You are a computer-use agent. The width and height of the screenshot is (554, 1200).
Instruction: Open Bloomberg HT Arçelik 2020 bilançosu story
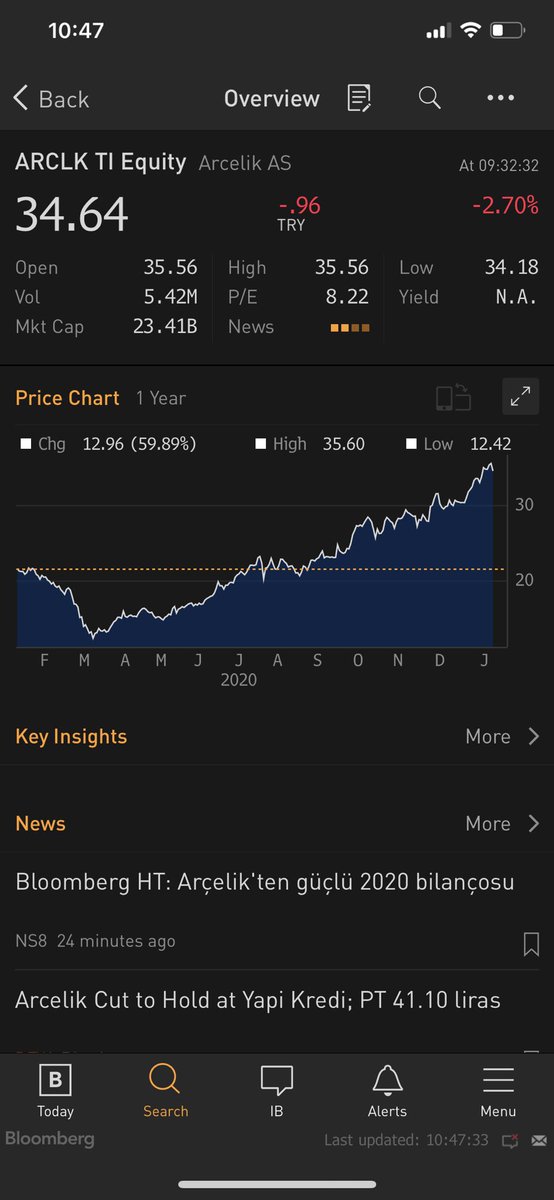[265, 882]
